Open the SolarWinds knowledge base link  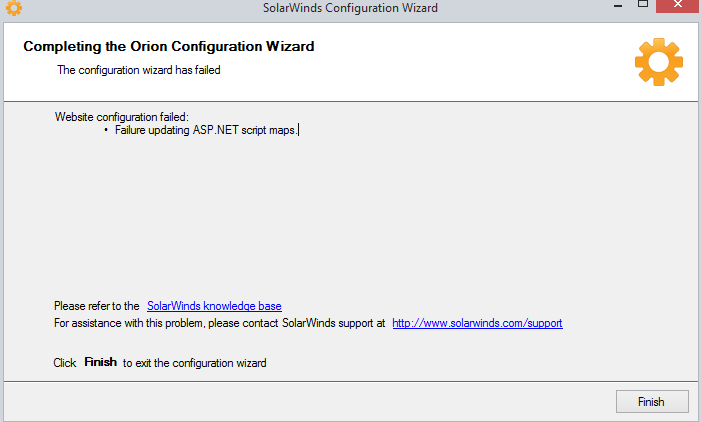tap(214, 306)
